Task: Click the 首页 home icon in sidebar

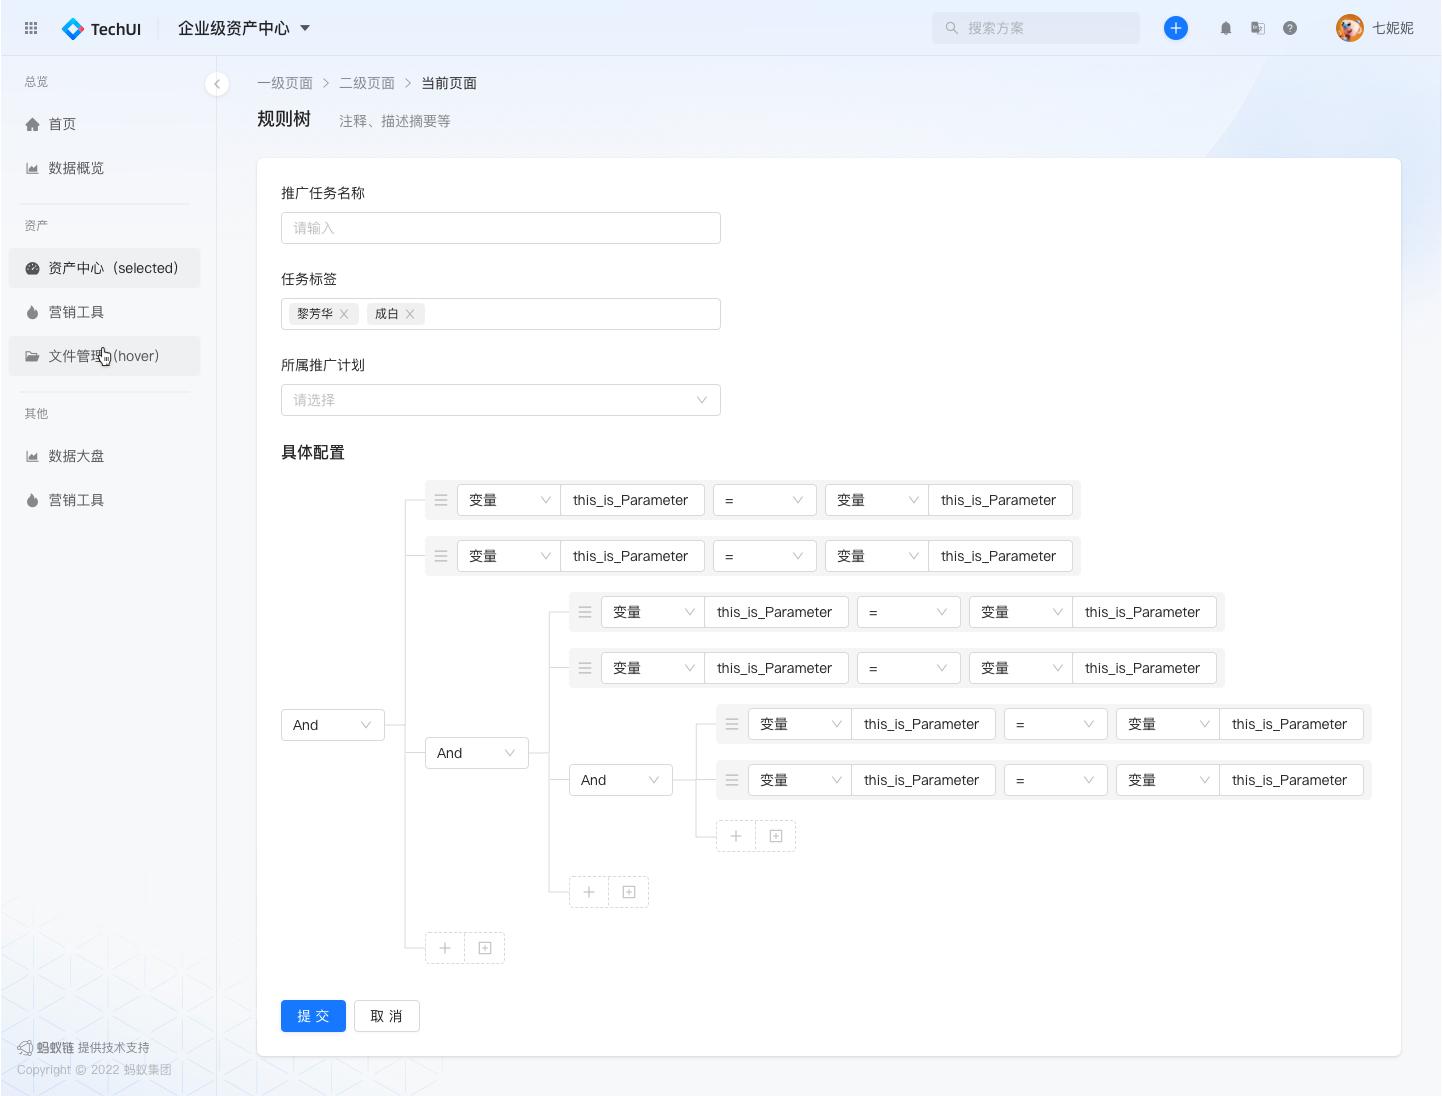Action: pyautogui.click(x=32, y=124)
